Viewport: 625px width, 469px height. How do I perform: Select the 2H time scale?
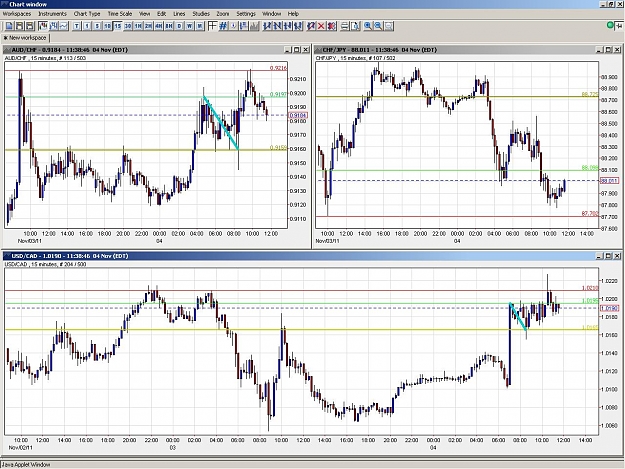[x=148, y=26]
